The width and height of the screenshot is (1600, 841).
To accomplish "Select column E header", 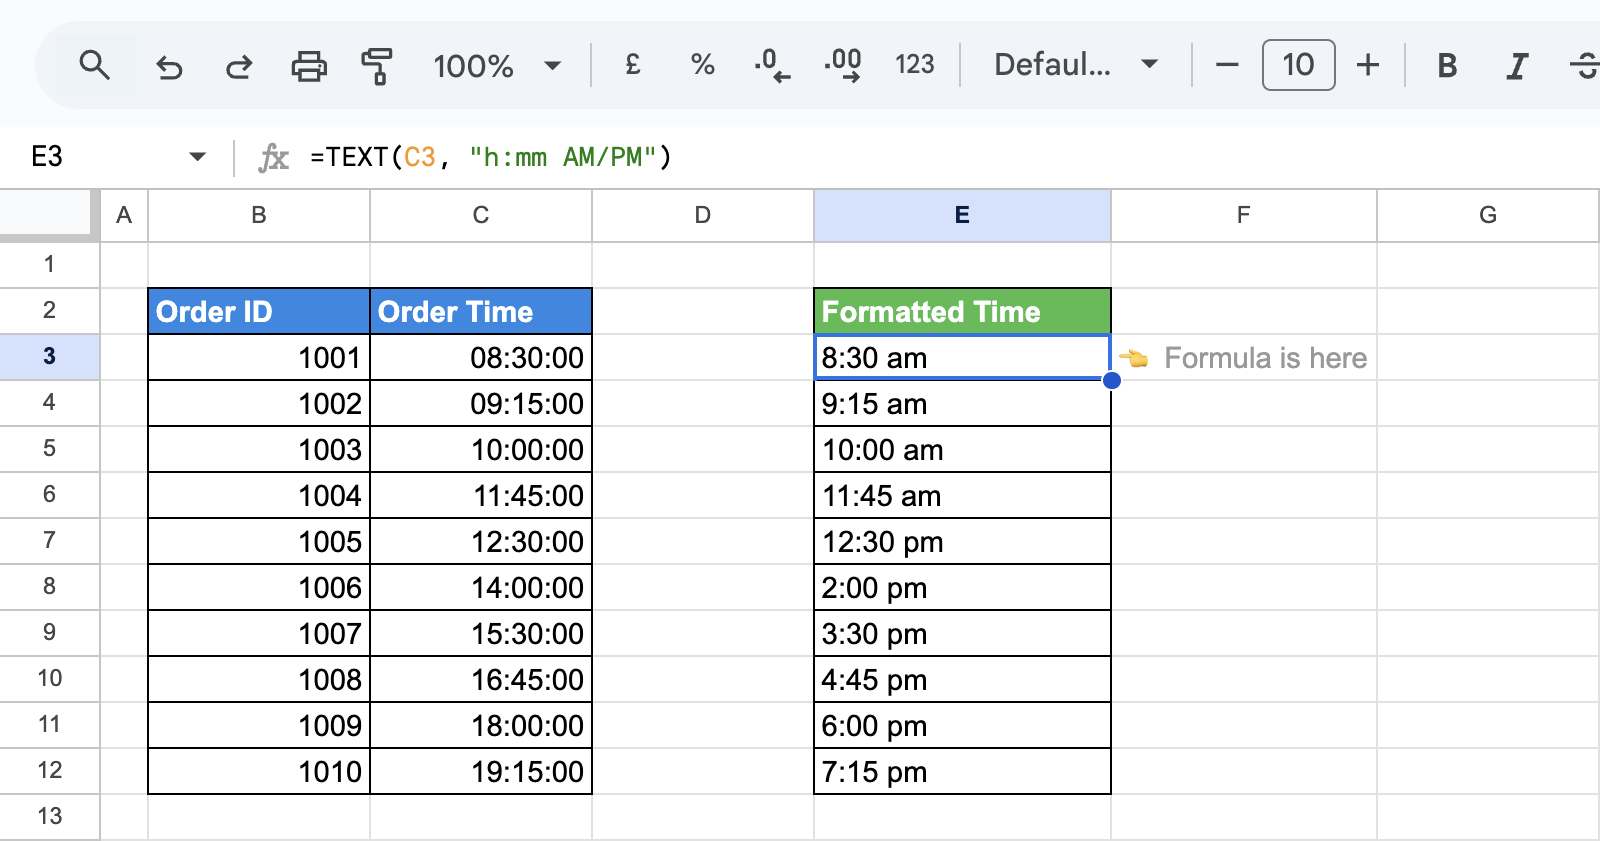I will click(x=962, y=215).
